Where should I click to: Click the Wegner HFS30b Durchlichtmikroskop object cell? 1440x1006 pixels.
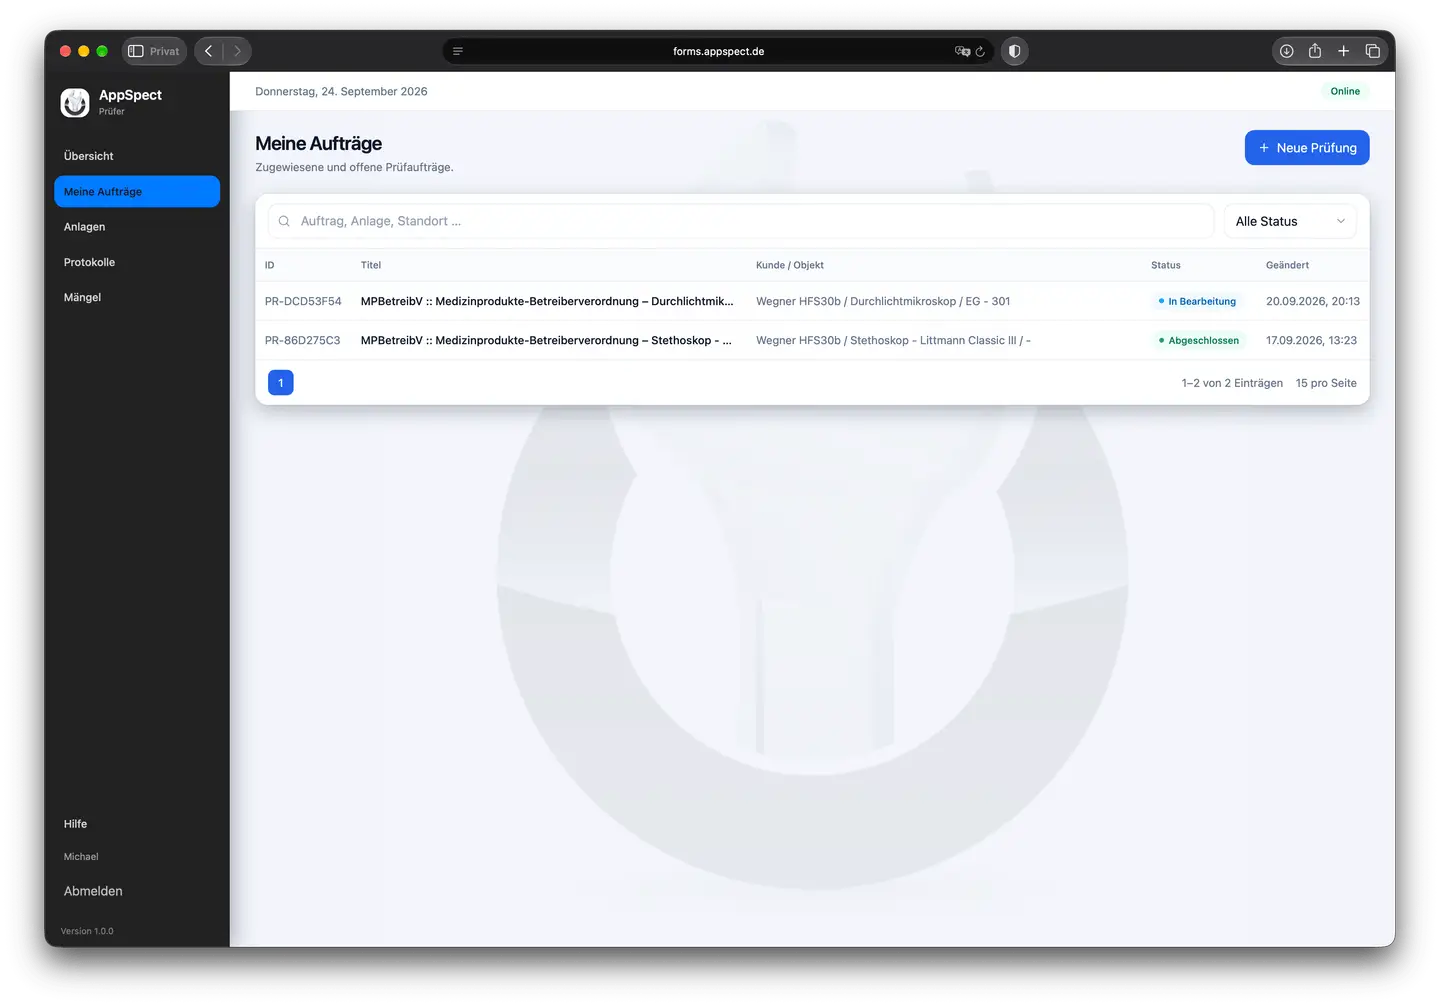tap(883, 301)
